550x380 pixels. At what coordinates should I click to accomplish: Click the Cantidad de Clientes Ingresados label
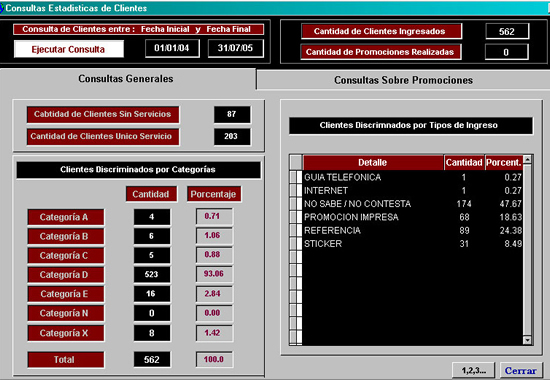click(x=381, y=31)
